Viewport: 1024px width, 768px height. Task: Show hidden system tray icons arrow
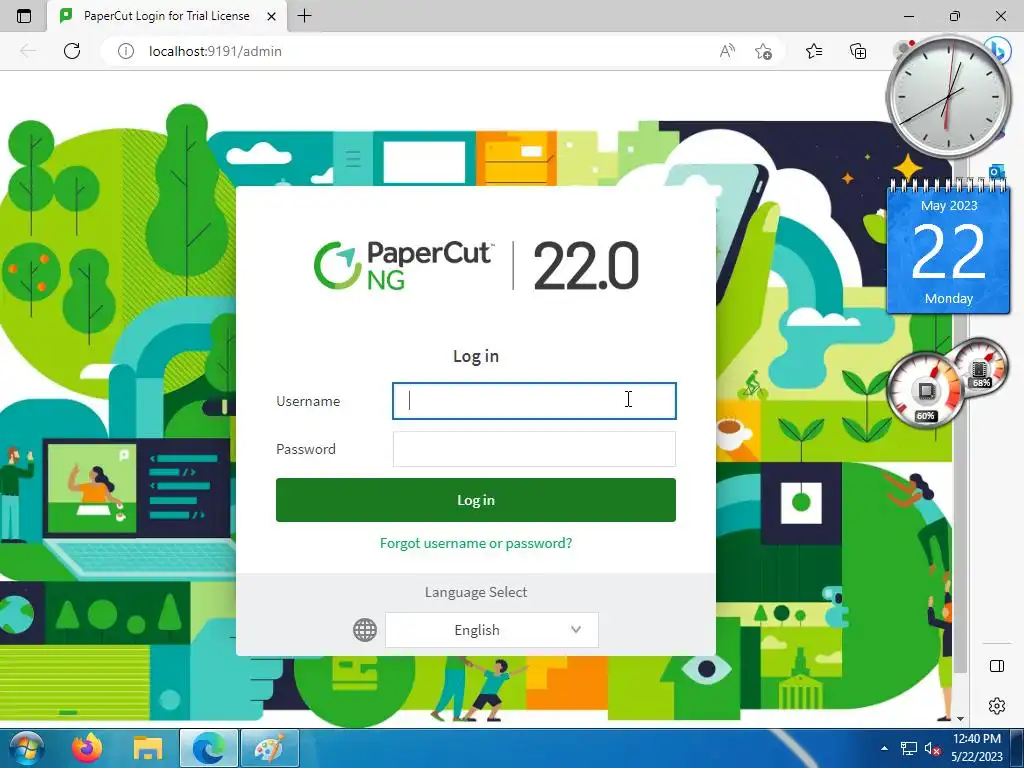pyautogui.click(x=884, y=748)
